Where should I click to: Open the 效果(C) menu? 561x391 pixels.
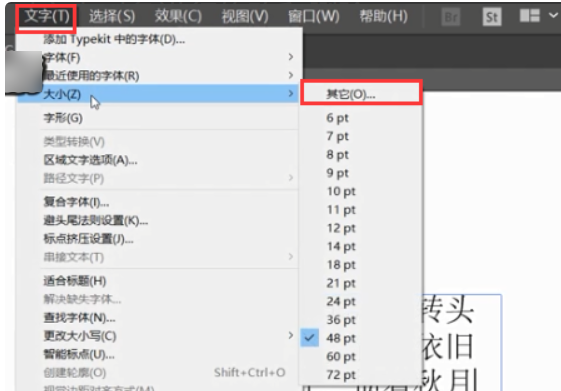pos(178,16)
